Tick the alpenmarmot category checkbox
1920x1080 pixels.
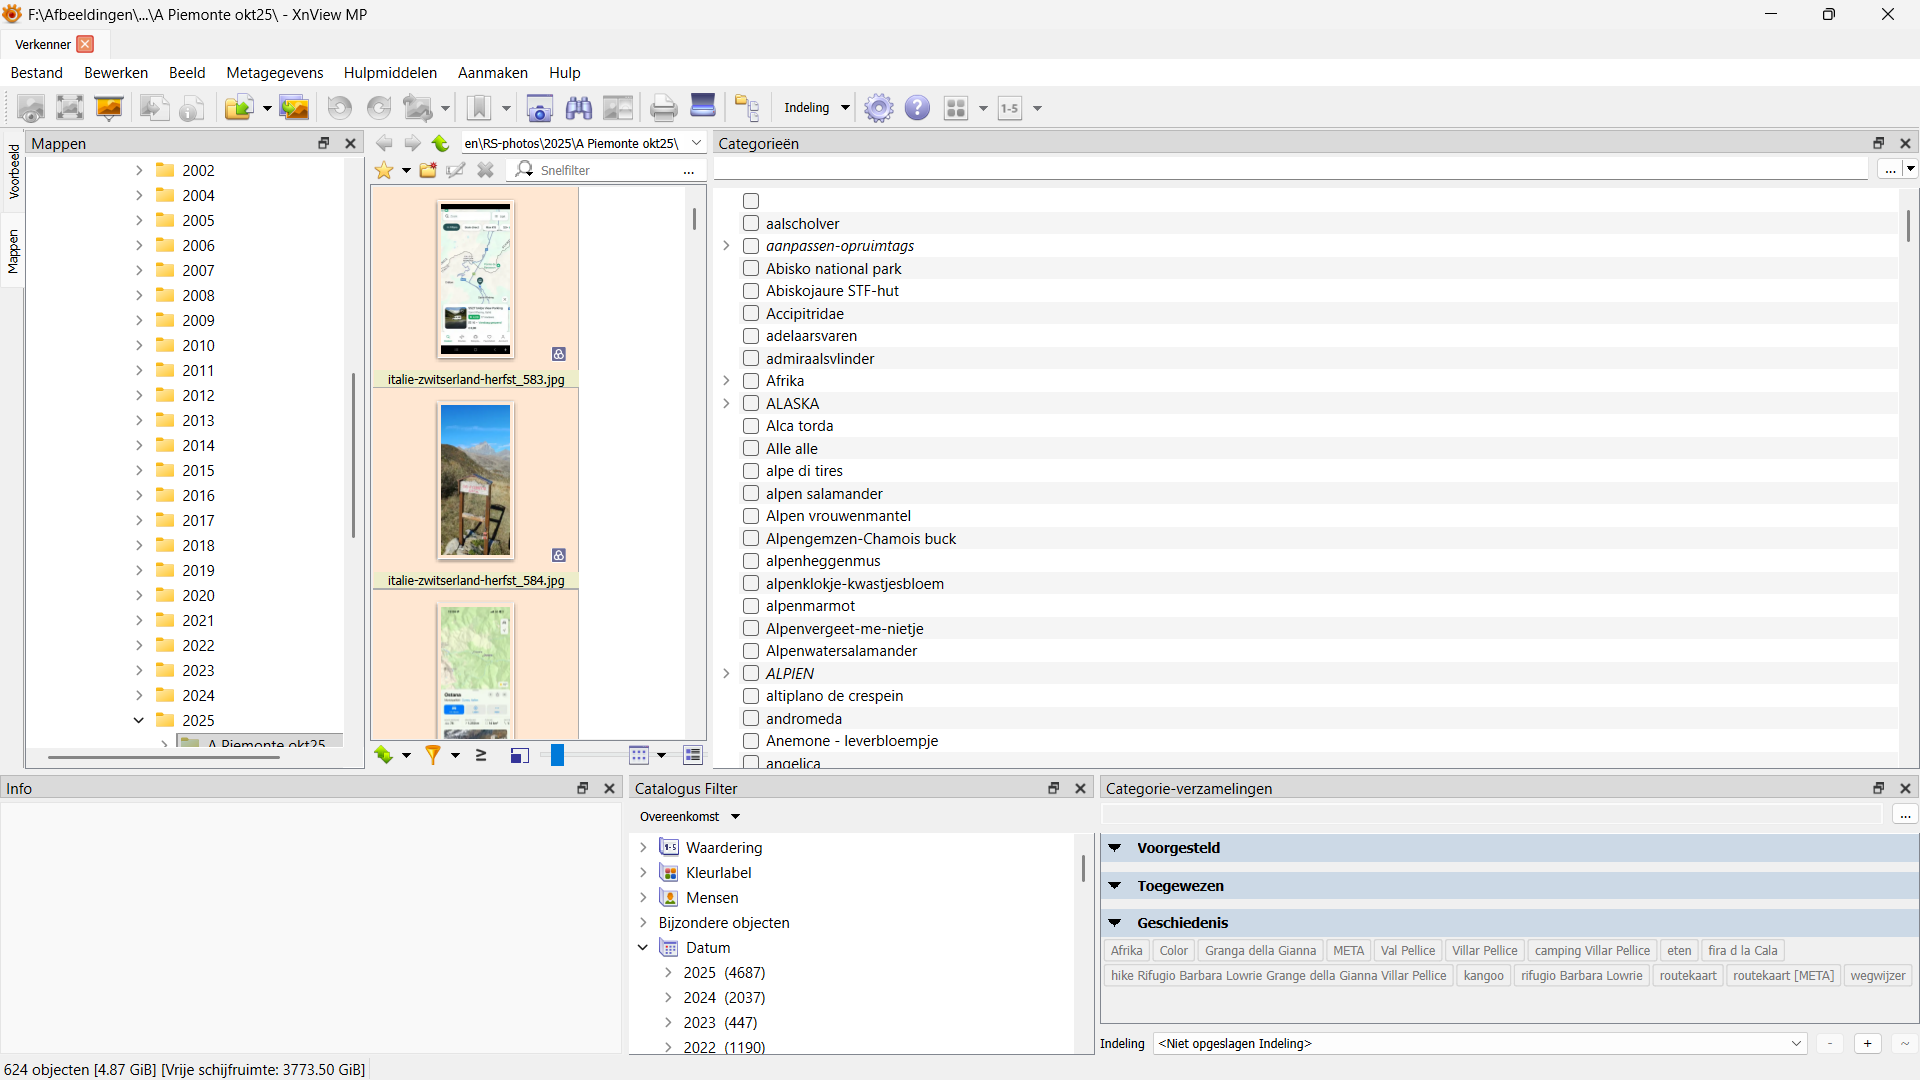(x=751, y=606)
